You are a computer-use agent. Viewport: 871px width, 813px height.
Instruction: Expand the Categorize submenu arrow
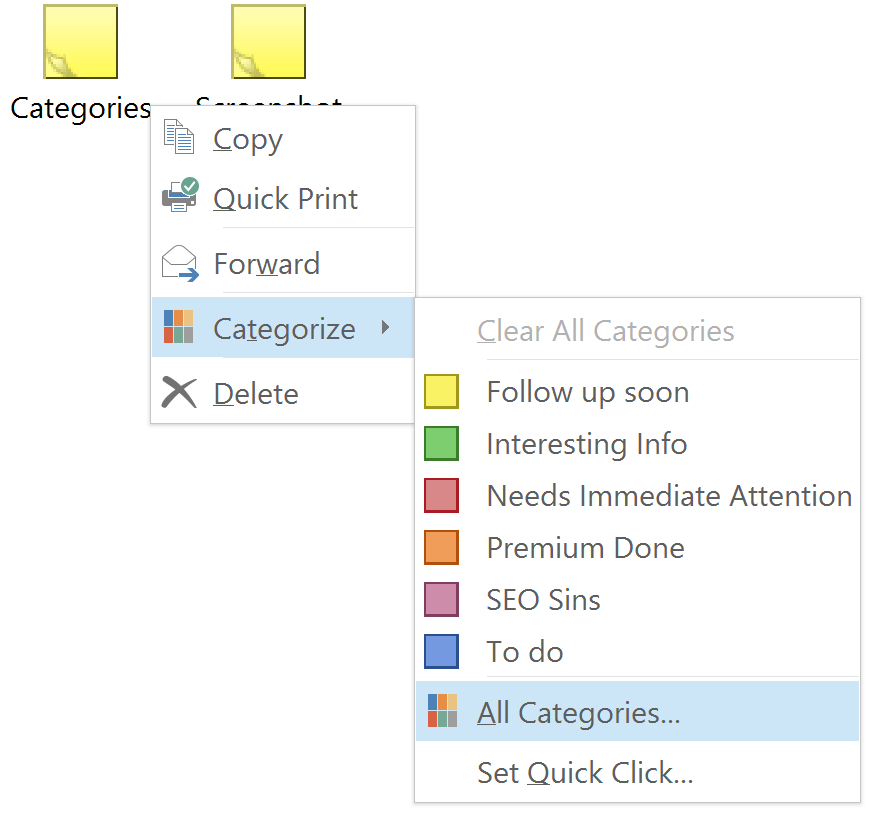tap(386, 327)
